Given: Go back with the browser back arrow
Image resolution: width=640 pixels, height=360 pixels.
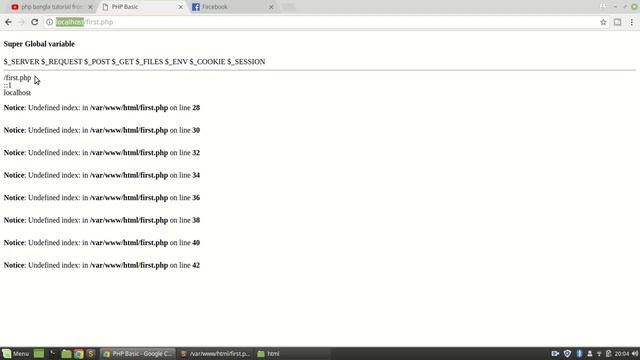Looking at the screenshot, I should coord(8,22).
